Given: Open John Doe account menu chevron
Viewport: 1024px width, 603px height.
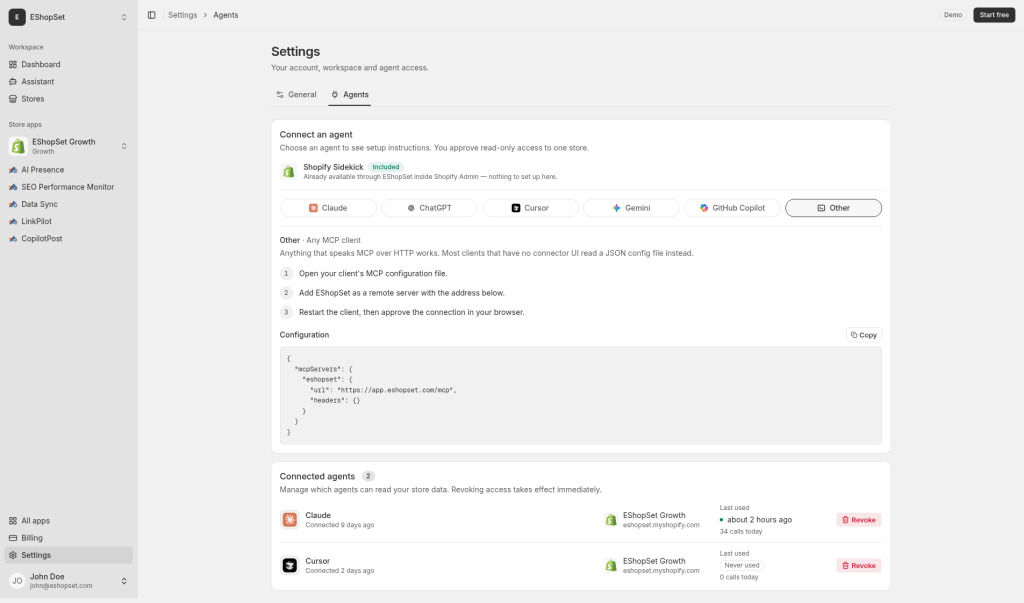Looking at the screenshot, I should tap(124, 581).
